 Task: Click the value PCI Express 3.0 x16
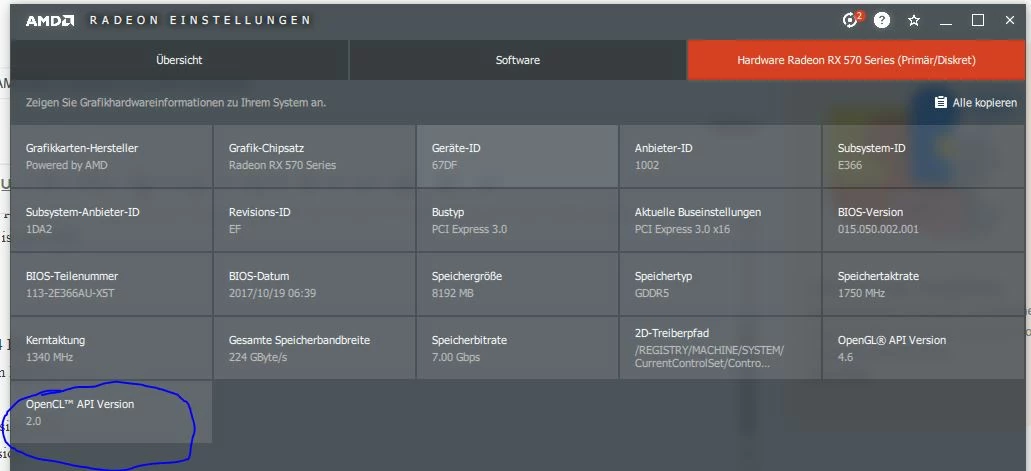682,230
